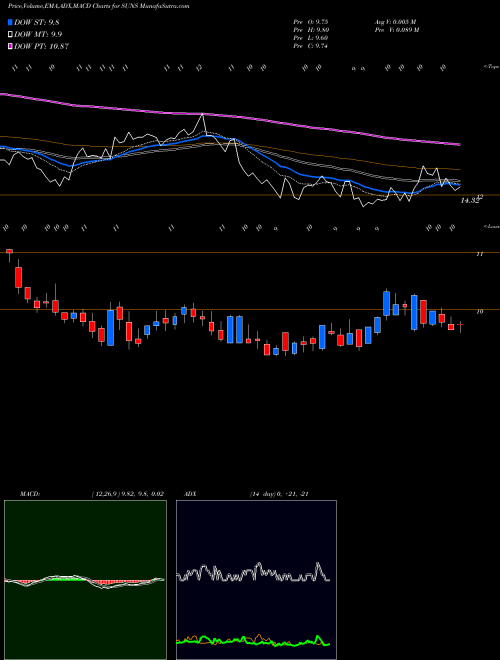Click the 'Pre H: 9.89' high value
This screenshot has height=660, width=500.
pyautogui.click(x=311, y=29)
